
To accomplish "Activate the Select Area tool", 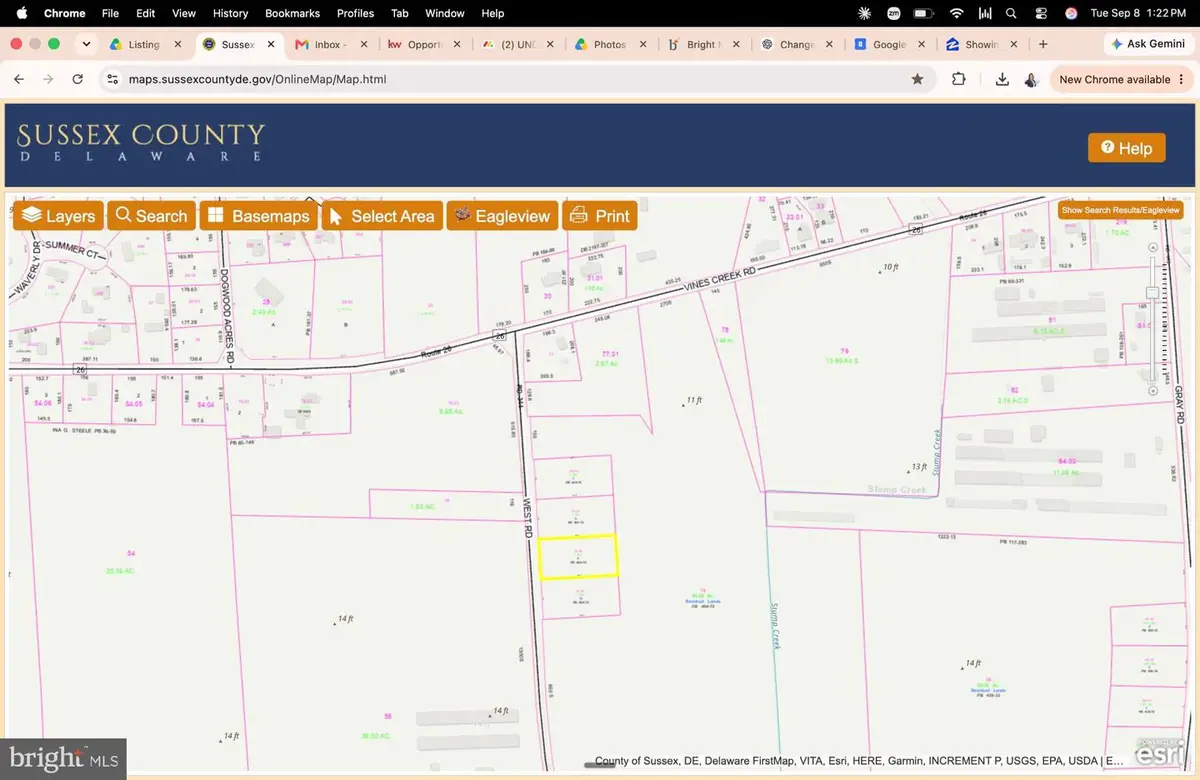I will 382,216.
